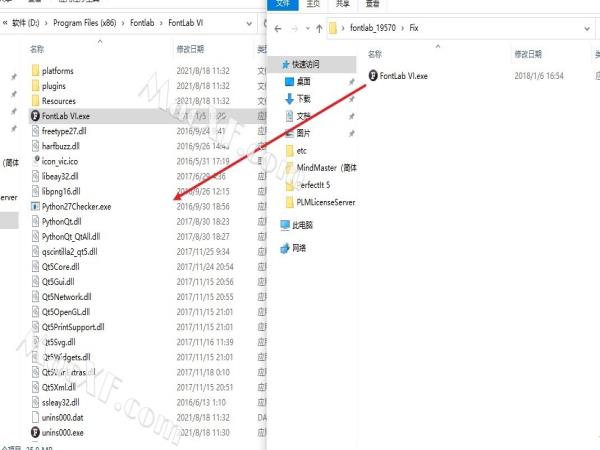Click the Qt5PrintSupport.dll file icon
The image size is (600, 450).
[36, 327]
